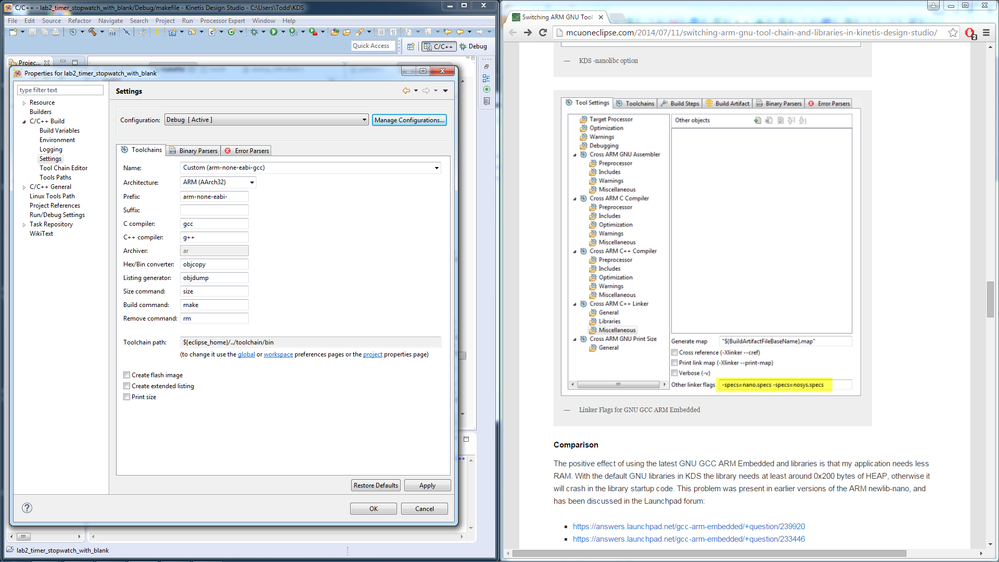
Task: Go forward in the browser
Action: 528,32
